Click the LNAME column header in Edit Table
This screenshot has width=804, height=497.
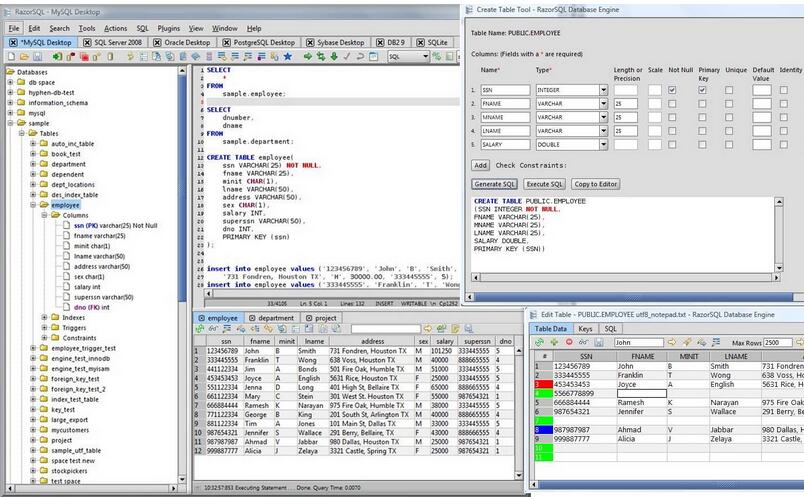tap(735, 356)
